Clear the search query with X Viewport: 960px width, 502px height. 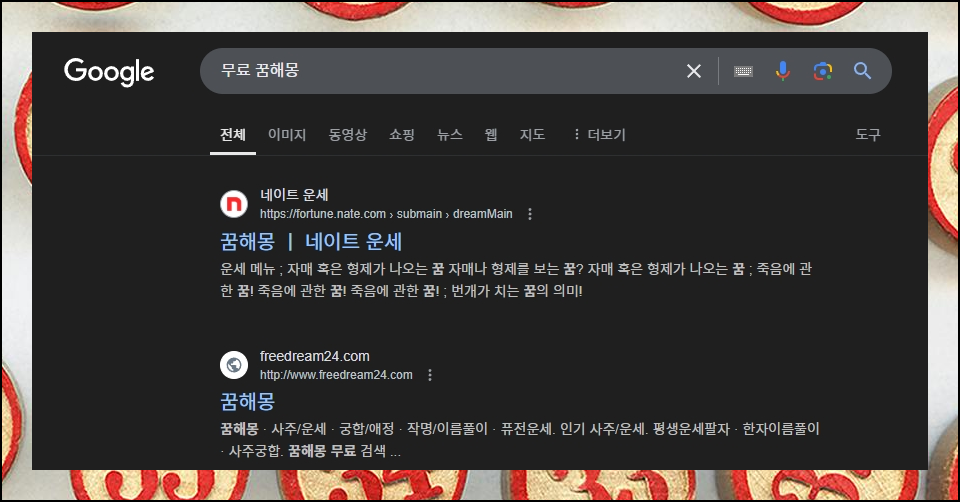(694, 71)
